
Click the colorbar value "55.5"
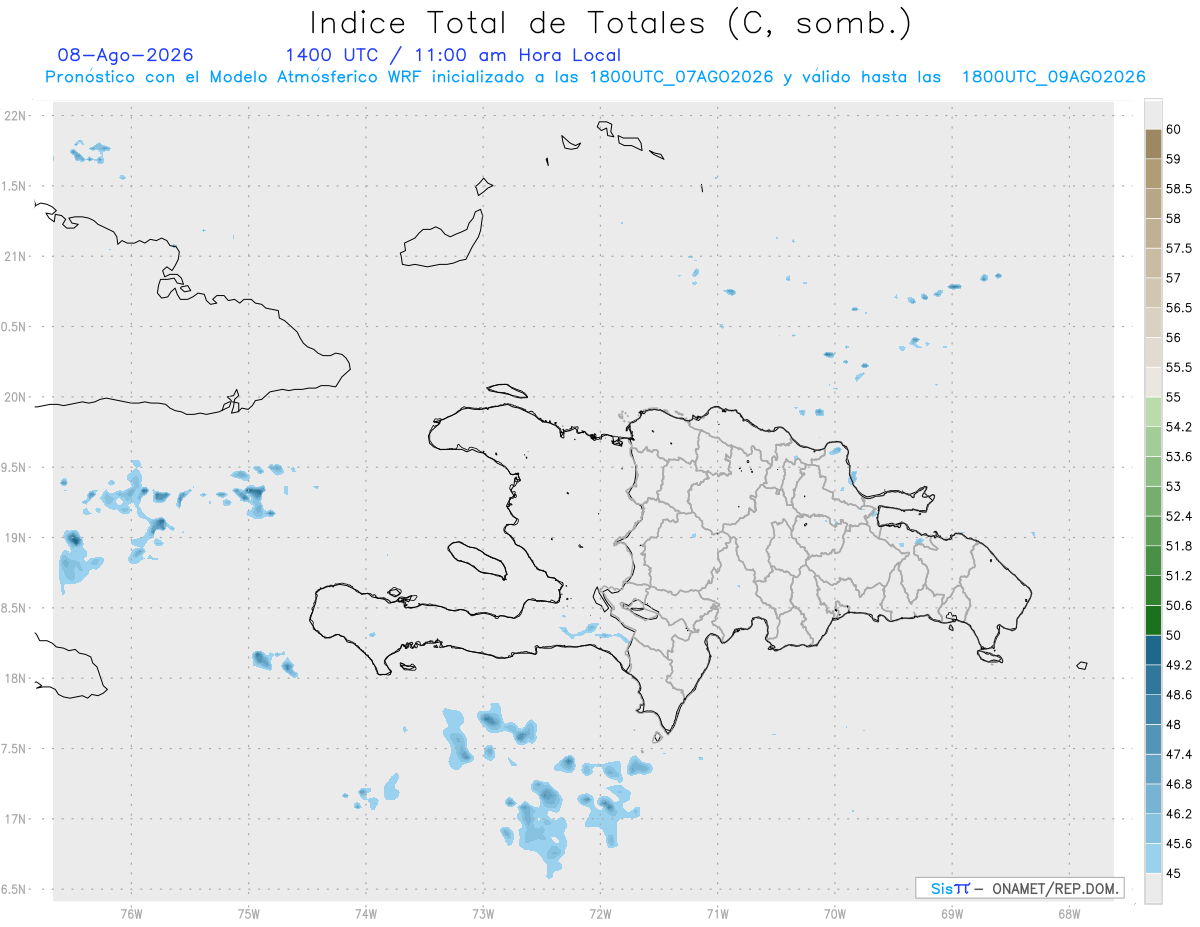point(1179,368)
